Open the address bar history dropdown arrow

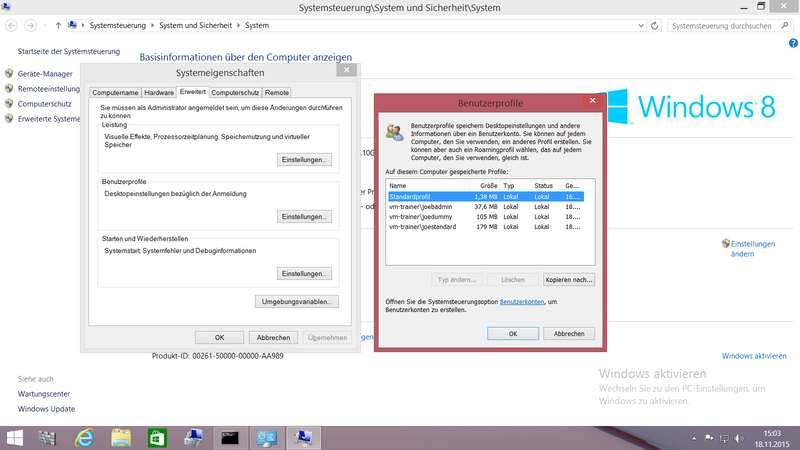coord(641,26)
